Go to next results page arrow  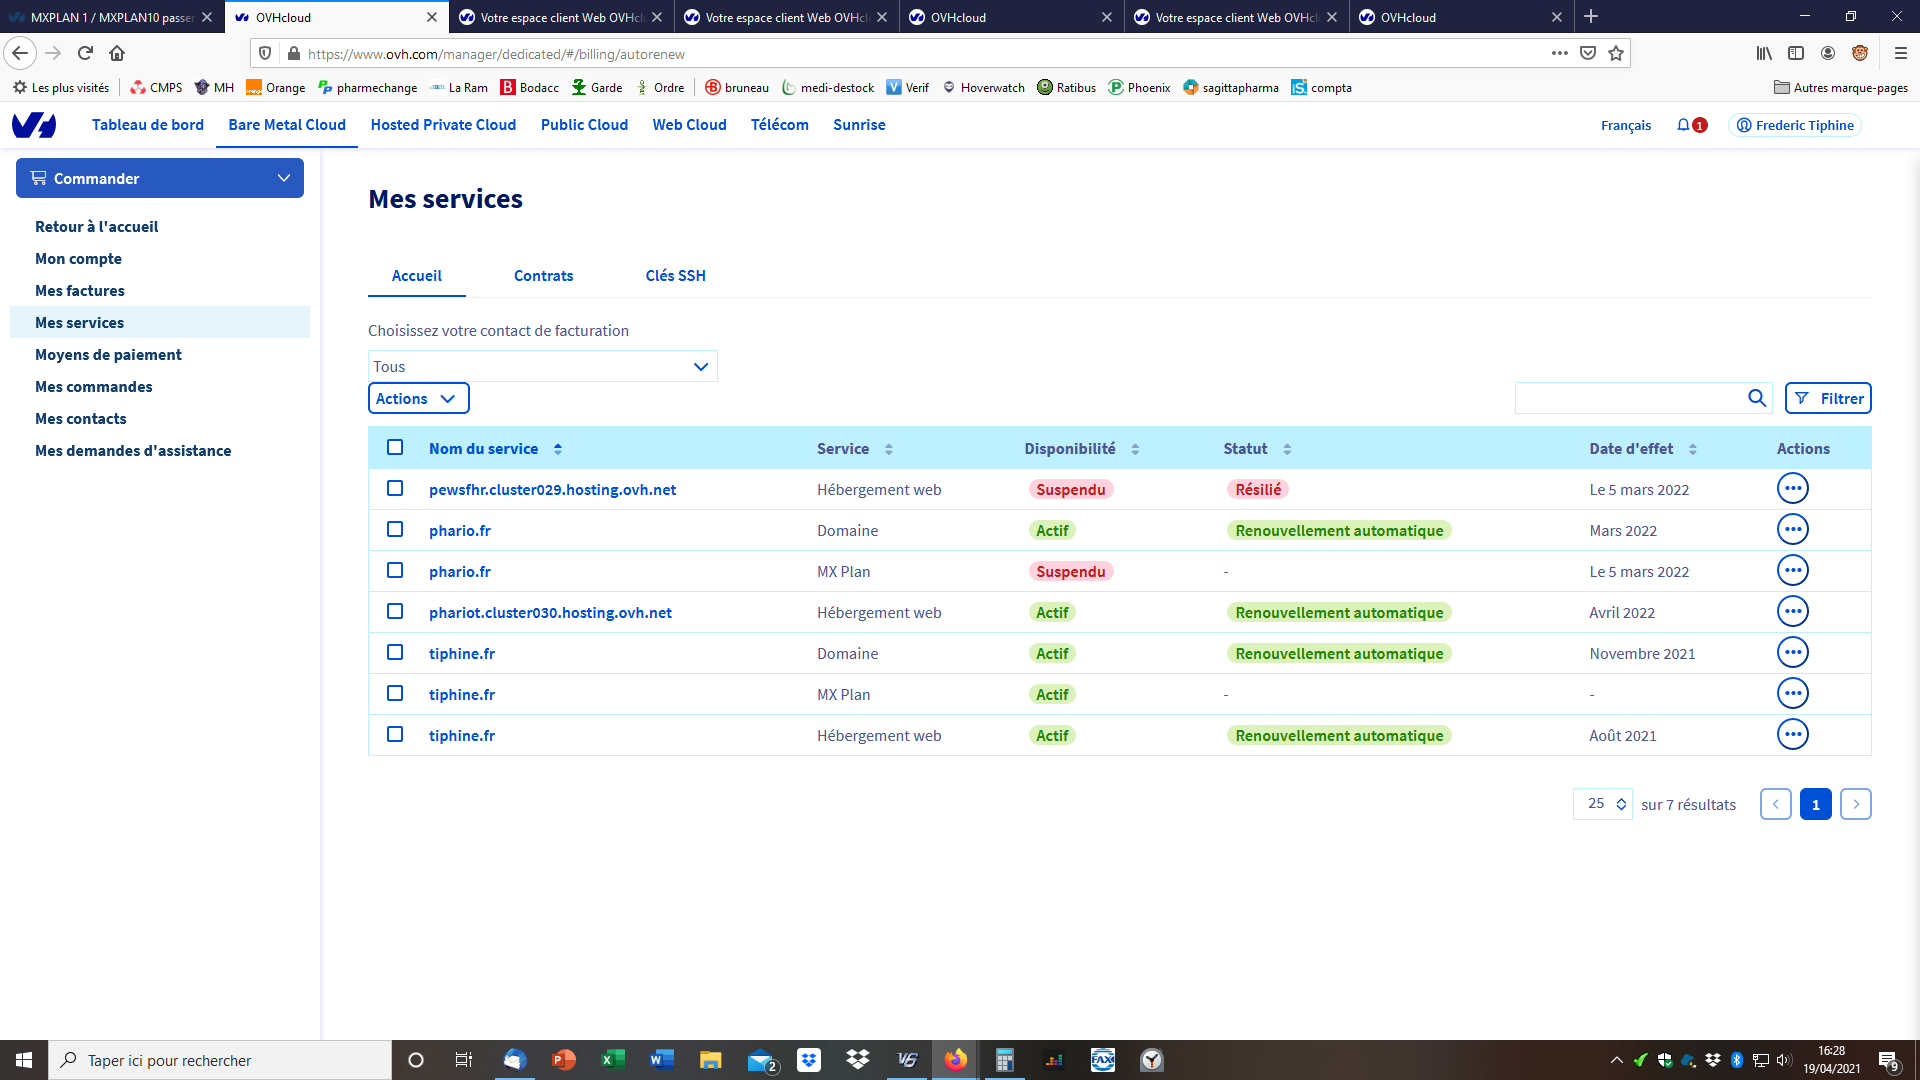(x=1855, y=804)
